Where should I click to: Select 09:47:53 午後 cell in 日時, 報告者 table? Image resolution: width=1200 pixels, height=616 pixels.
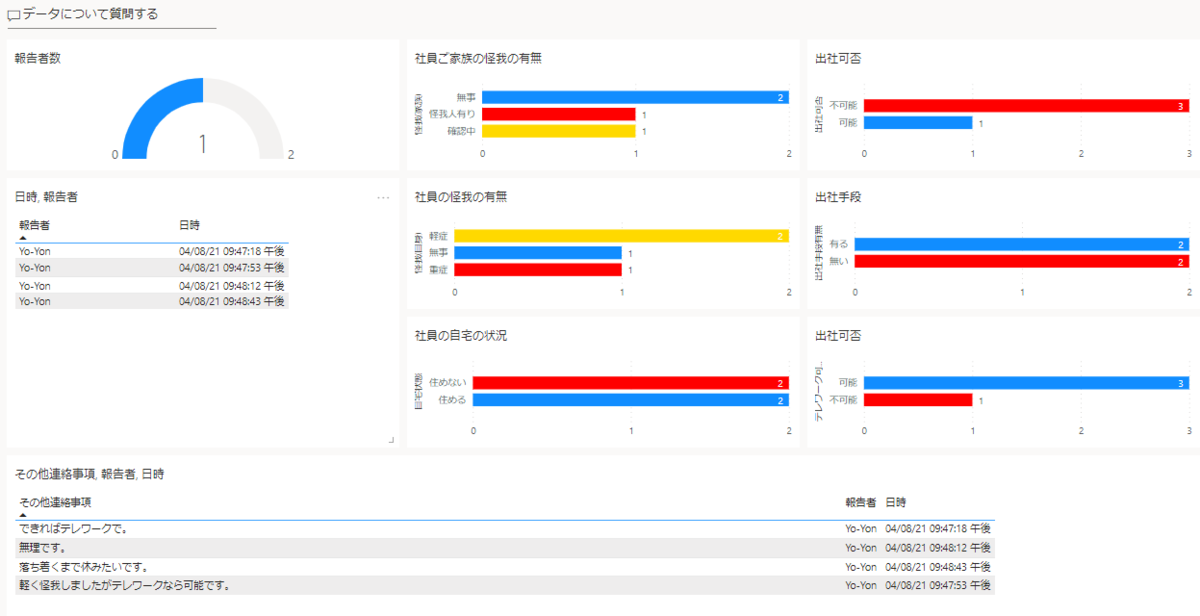[x=232, y=267]
